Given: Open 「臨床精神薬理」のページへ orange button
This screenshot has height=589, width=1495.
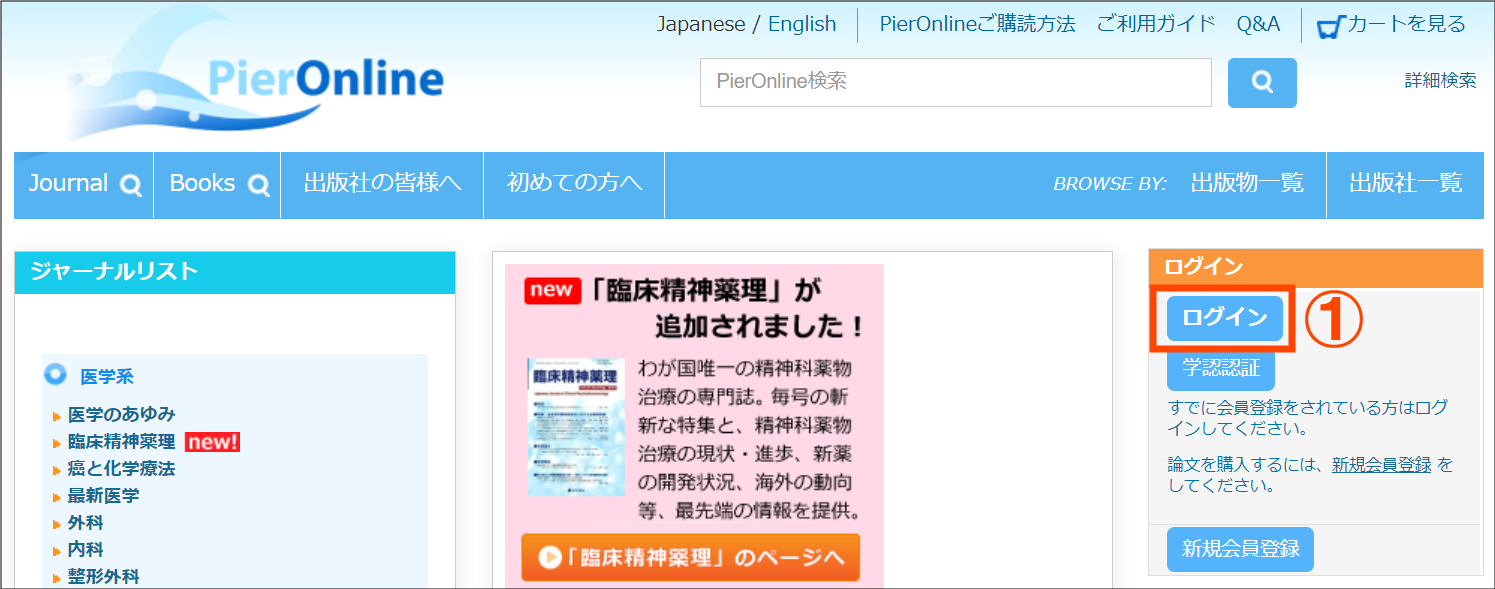Looking at the screenshot, I should click(x=690, y=558).
